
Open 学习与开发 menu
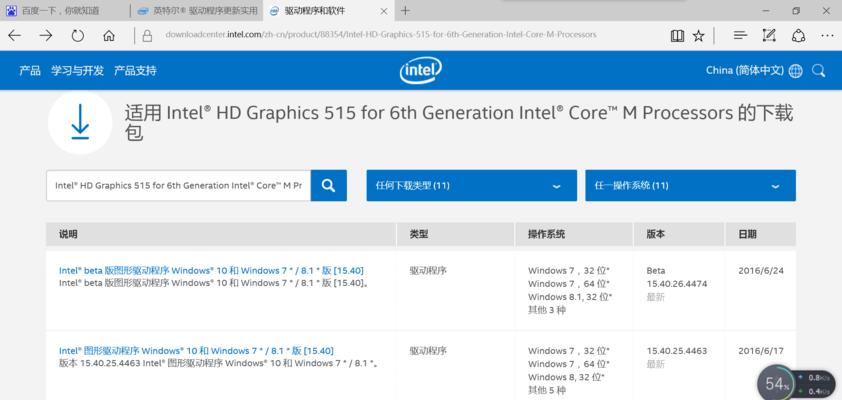click(x=77, y=70)
